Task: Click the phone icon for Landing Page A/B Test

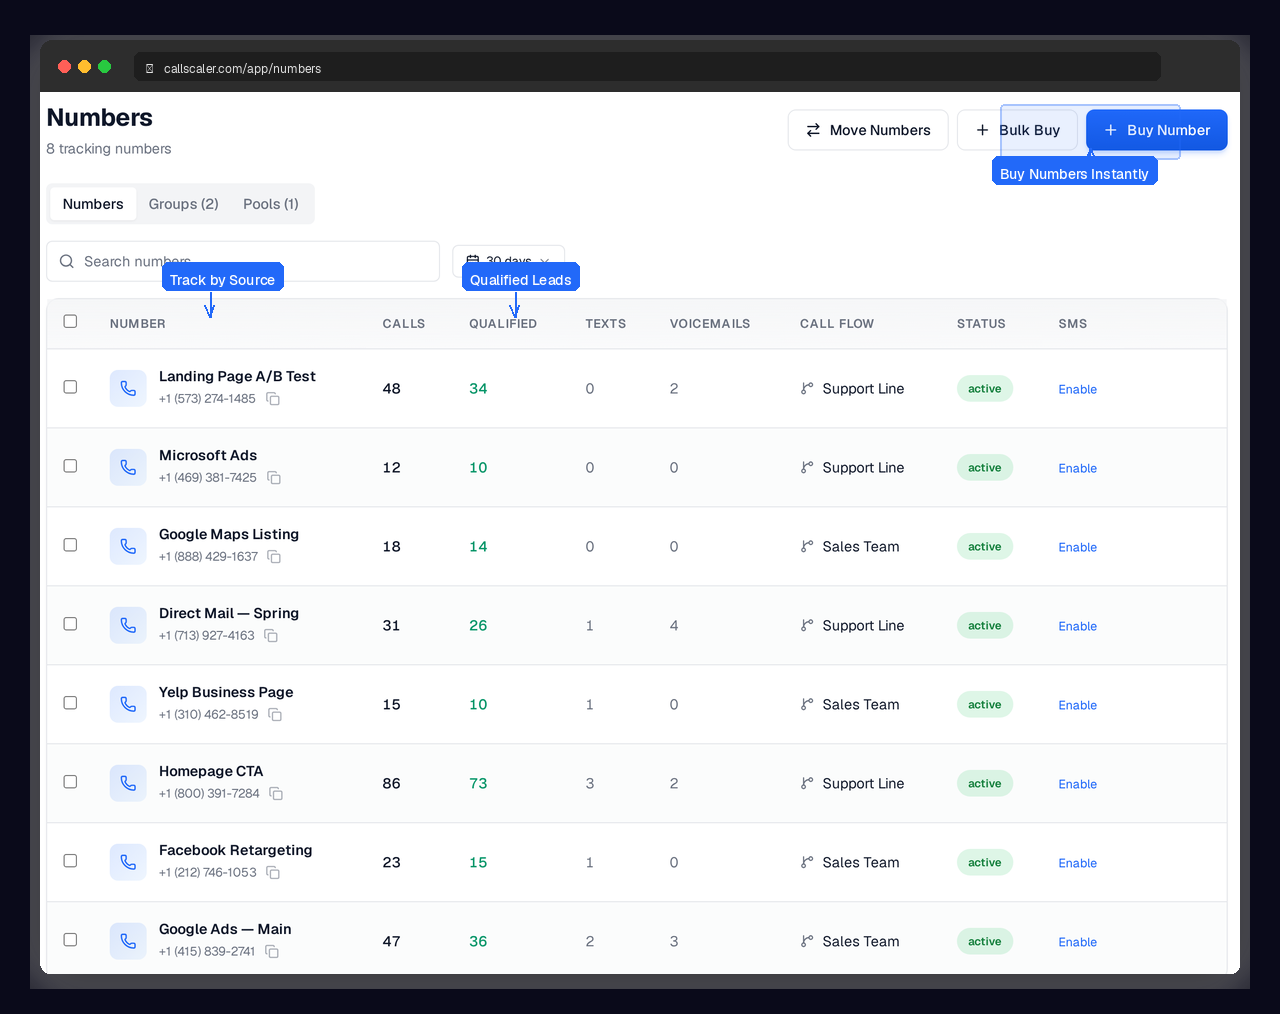Action: [128, 387]
